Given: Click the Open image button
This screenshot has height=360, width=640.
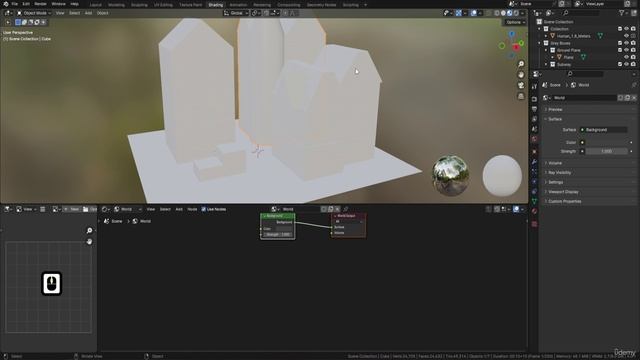Looking at the screenshot, I should [90, 209].
